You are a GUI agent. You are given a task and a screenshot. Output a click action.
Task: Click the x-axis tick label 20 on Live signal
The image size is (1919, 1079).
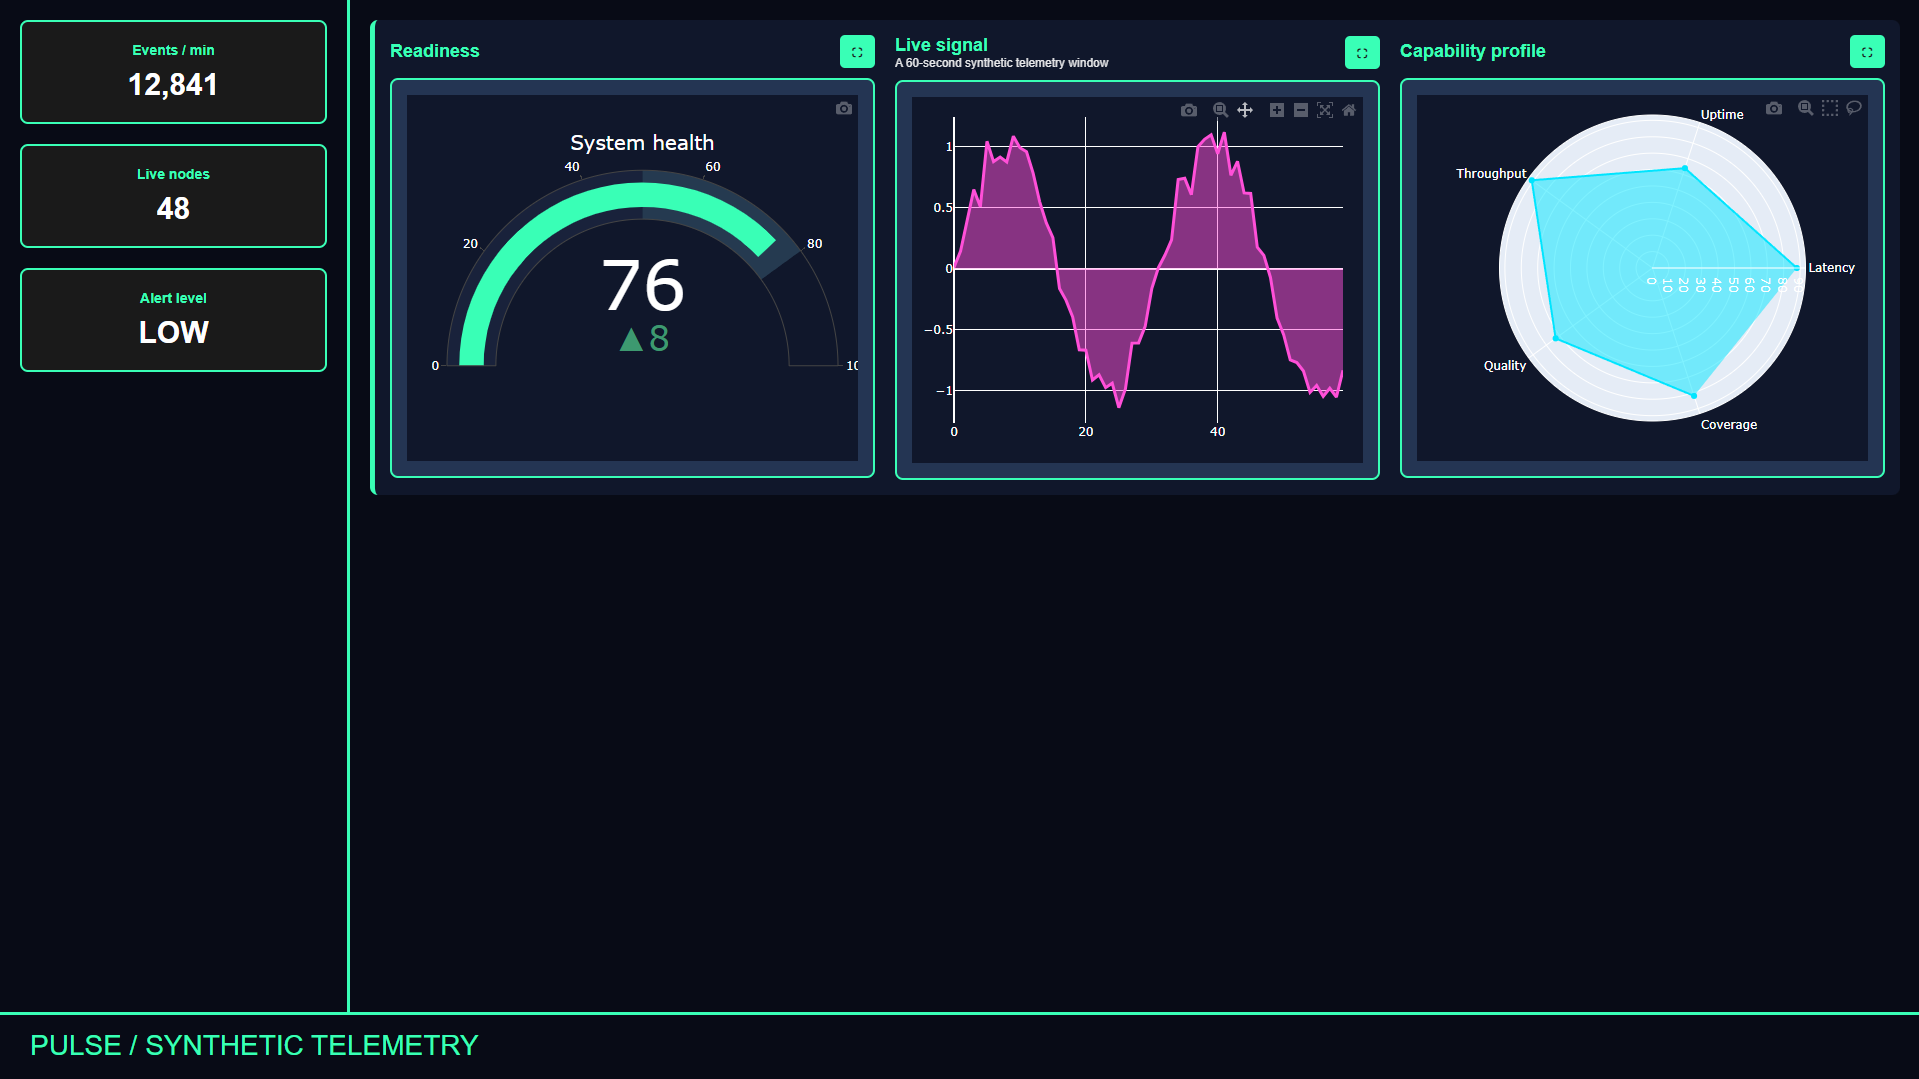click(x=1086, y=432)
